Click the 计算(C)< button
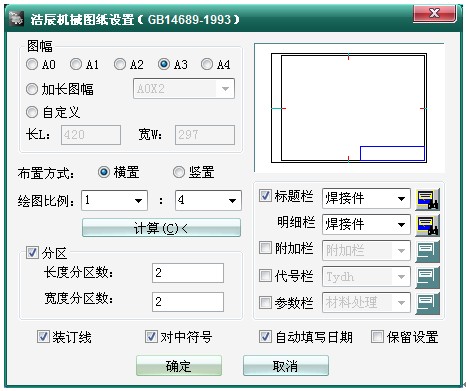The width and height of the screenshot is (466, 391). (161, 228)
